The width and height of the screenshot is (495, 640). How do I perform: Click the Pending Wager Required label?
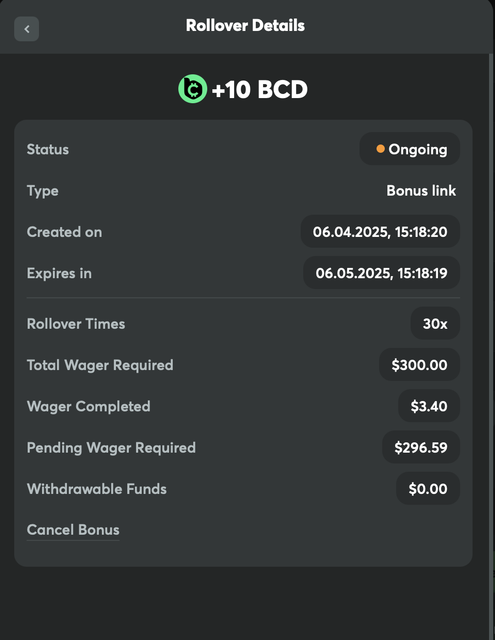(x=111, y=448)
